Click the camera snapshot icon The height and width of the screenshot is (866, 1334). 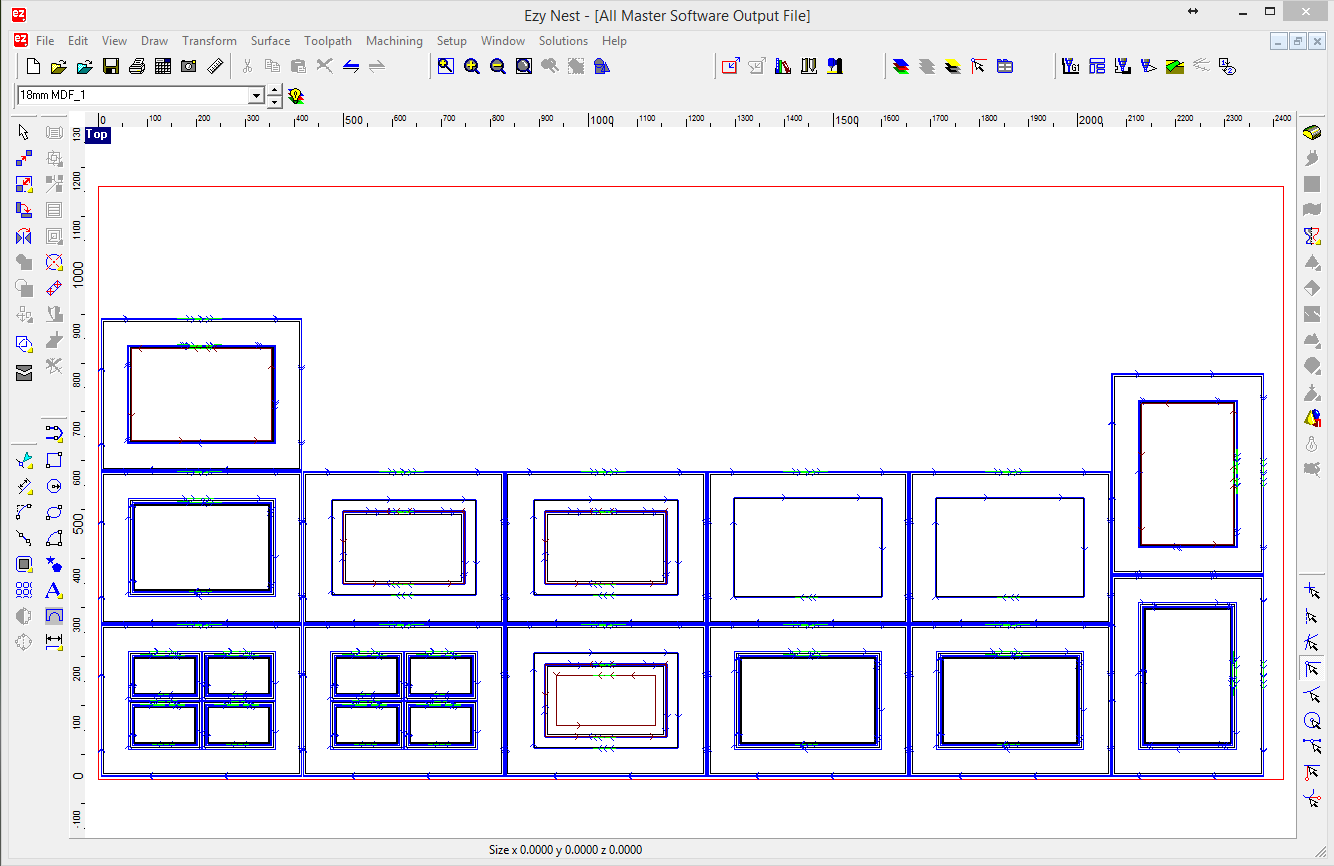(189, 67)
